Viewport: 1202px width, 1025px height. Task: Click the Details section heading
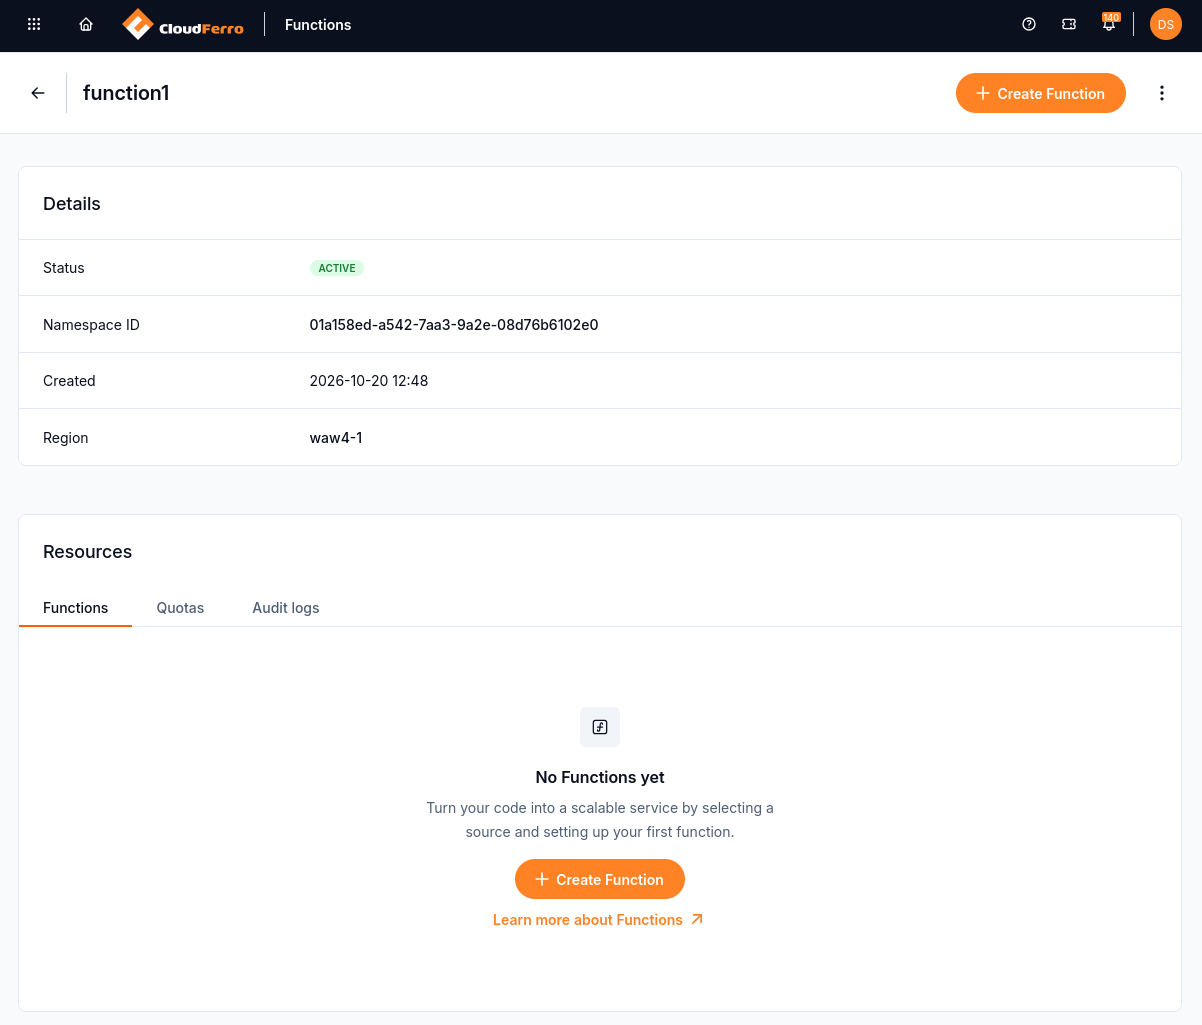[x=72, y=204]
